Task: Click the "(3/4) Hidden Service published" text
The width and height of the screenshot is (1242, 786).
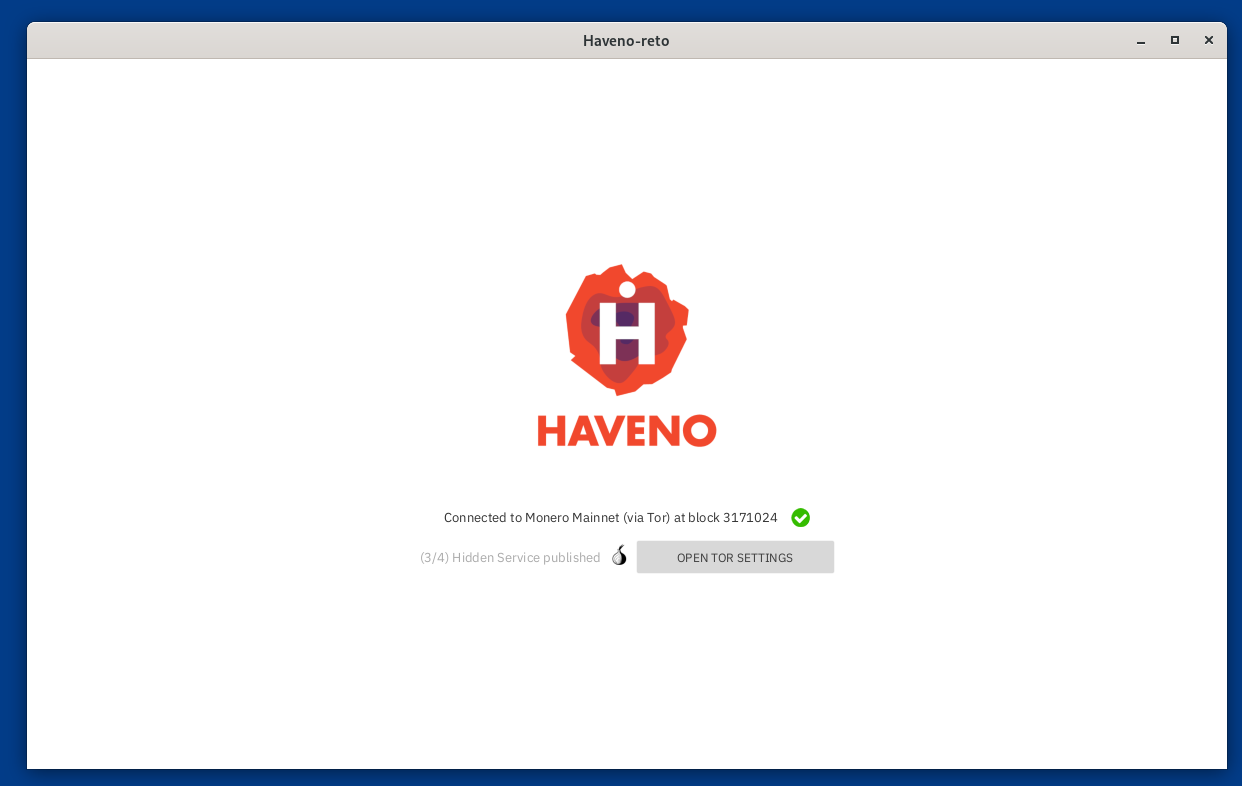Action: (x=510, y=558)
